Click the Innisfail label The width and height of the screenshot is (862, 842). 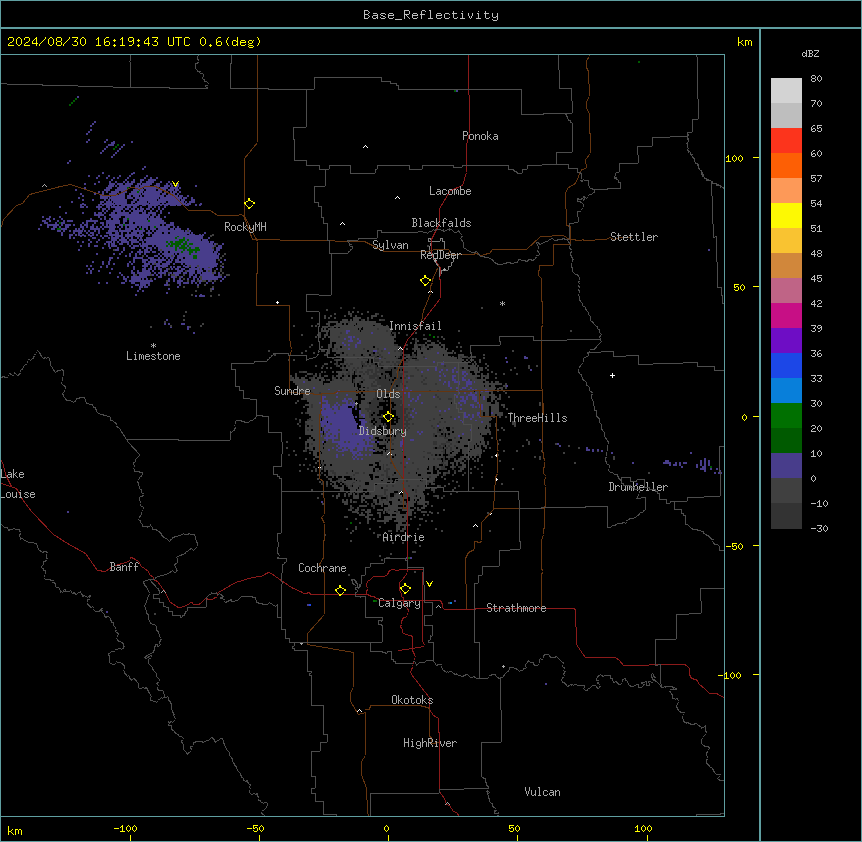[x=415, y=326]
